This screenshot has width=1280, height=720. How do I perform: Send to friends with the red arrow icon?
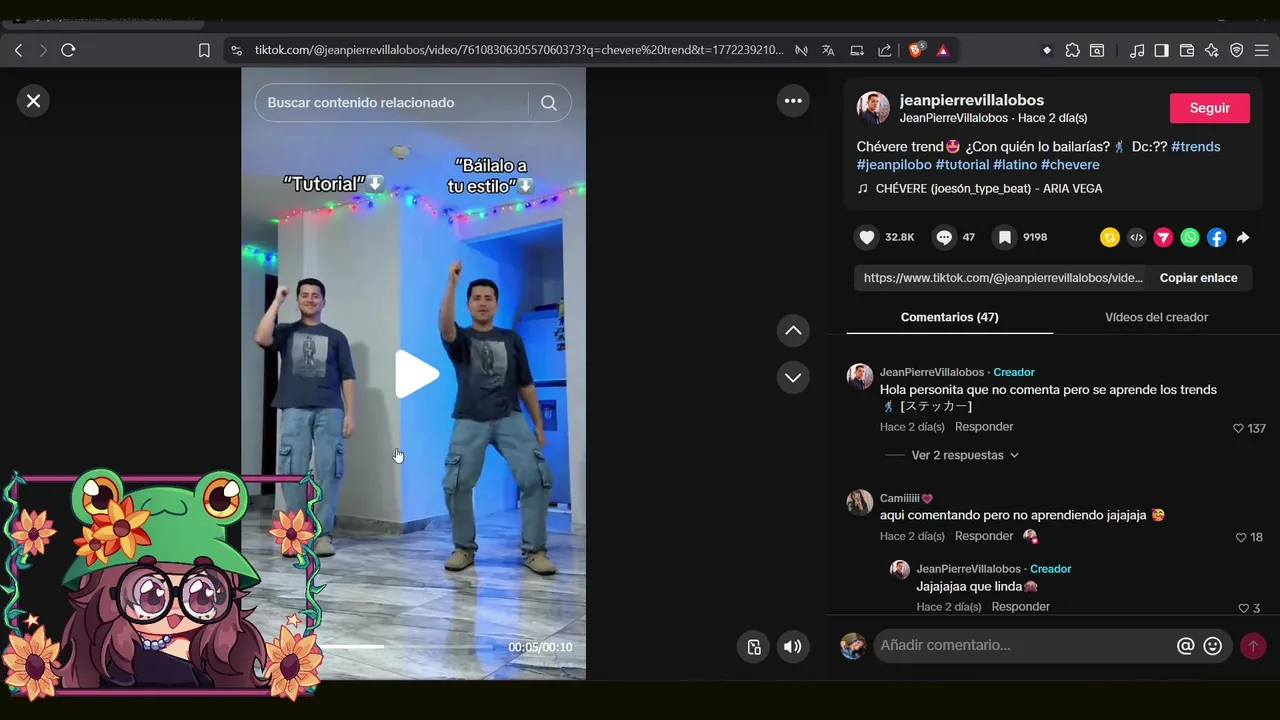coord(1163,238)
